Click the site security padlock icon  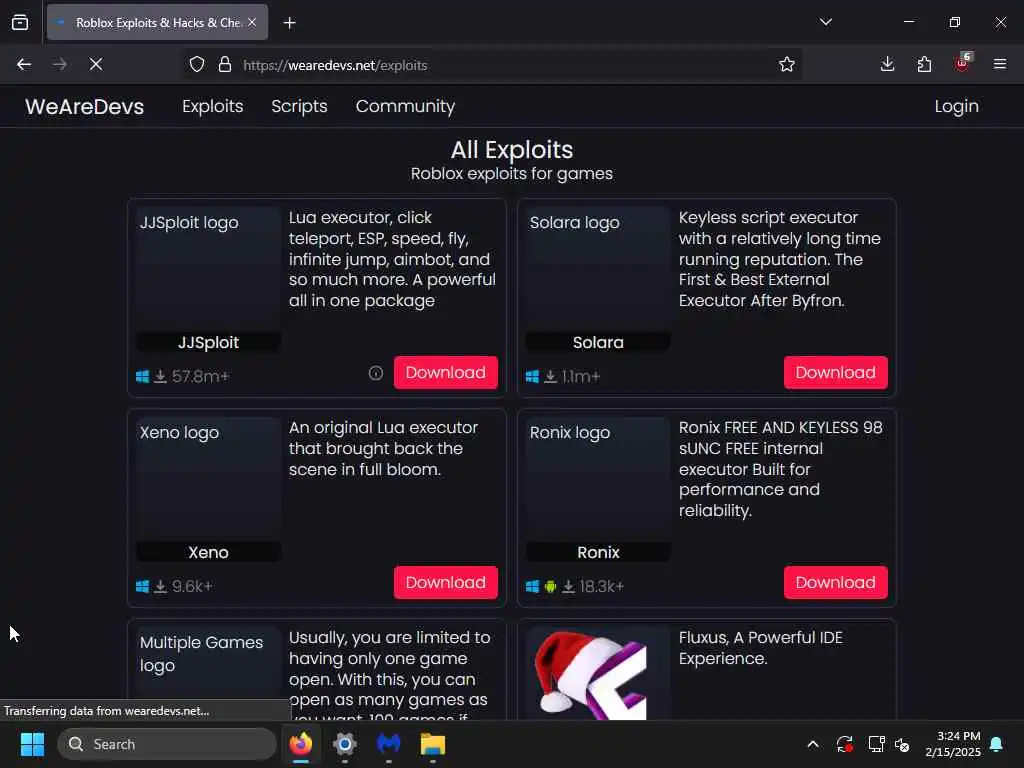(225, 65)
